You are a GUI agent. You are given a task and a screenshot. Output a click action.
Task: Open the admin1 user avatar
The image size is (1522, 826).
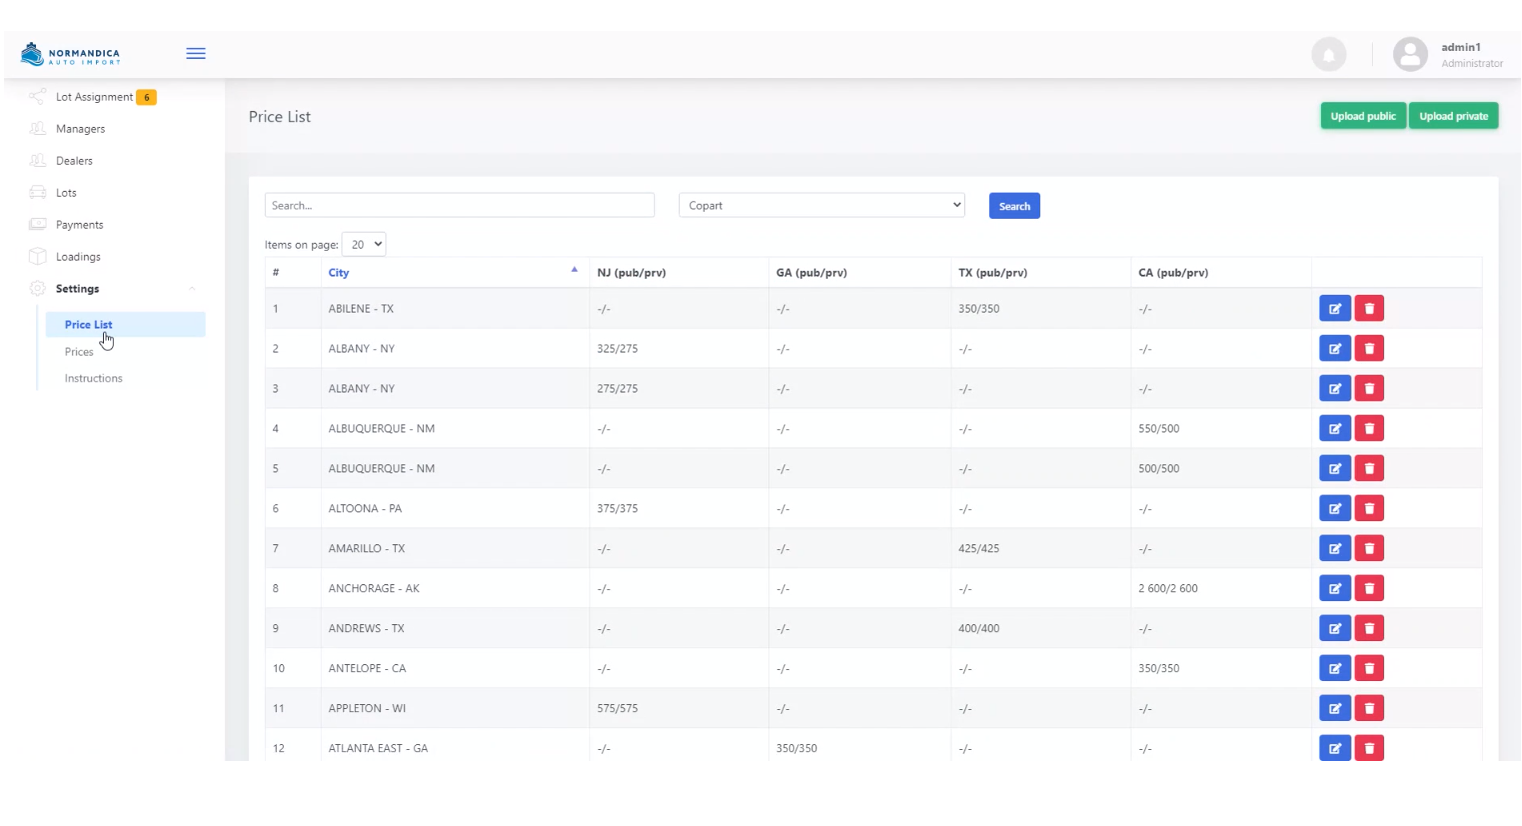tap(1410, 54)
